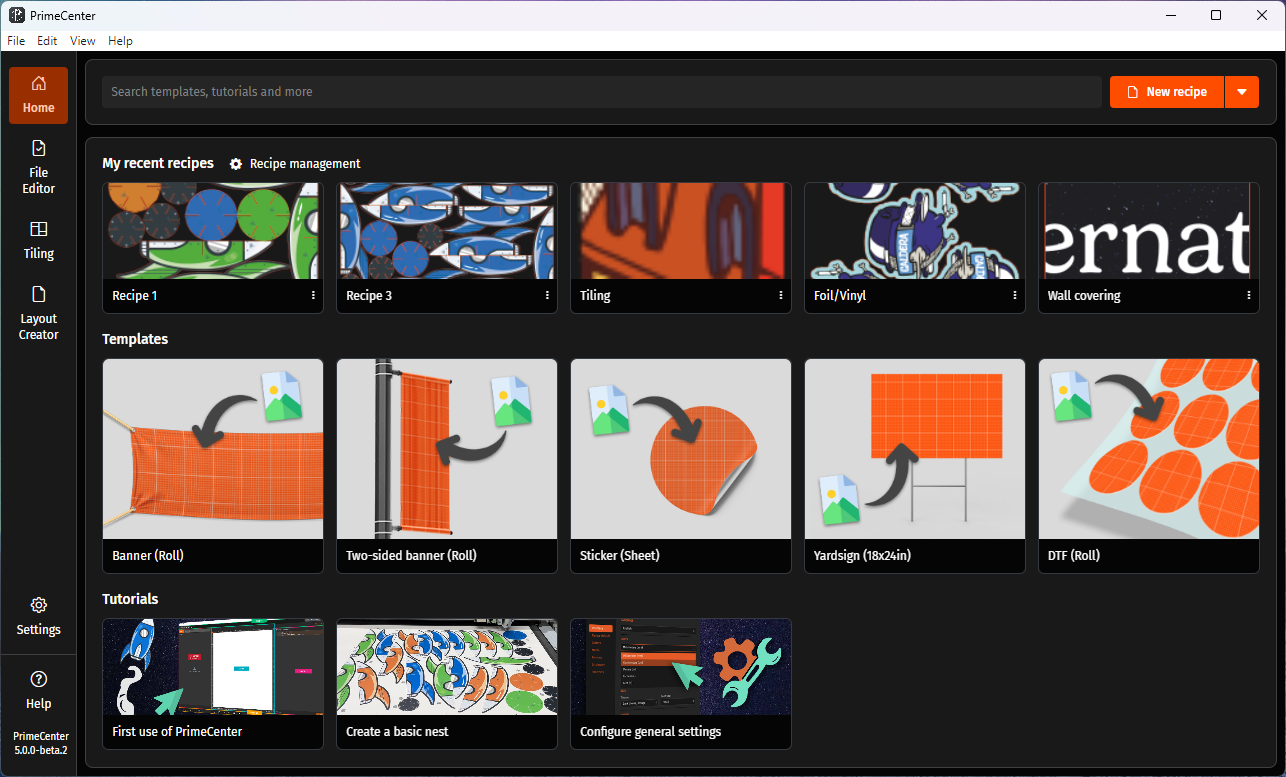Click the Tutorials section heading
The width and height of the screenshot is (1286, 777).
pos(130,599)
